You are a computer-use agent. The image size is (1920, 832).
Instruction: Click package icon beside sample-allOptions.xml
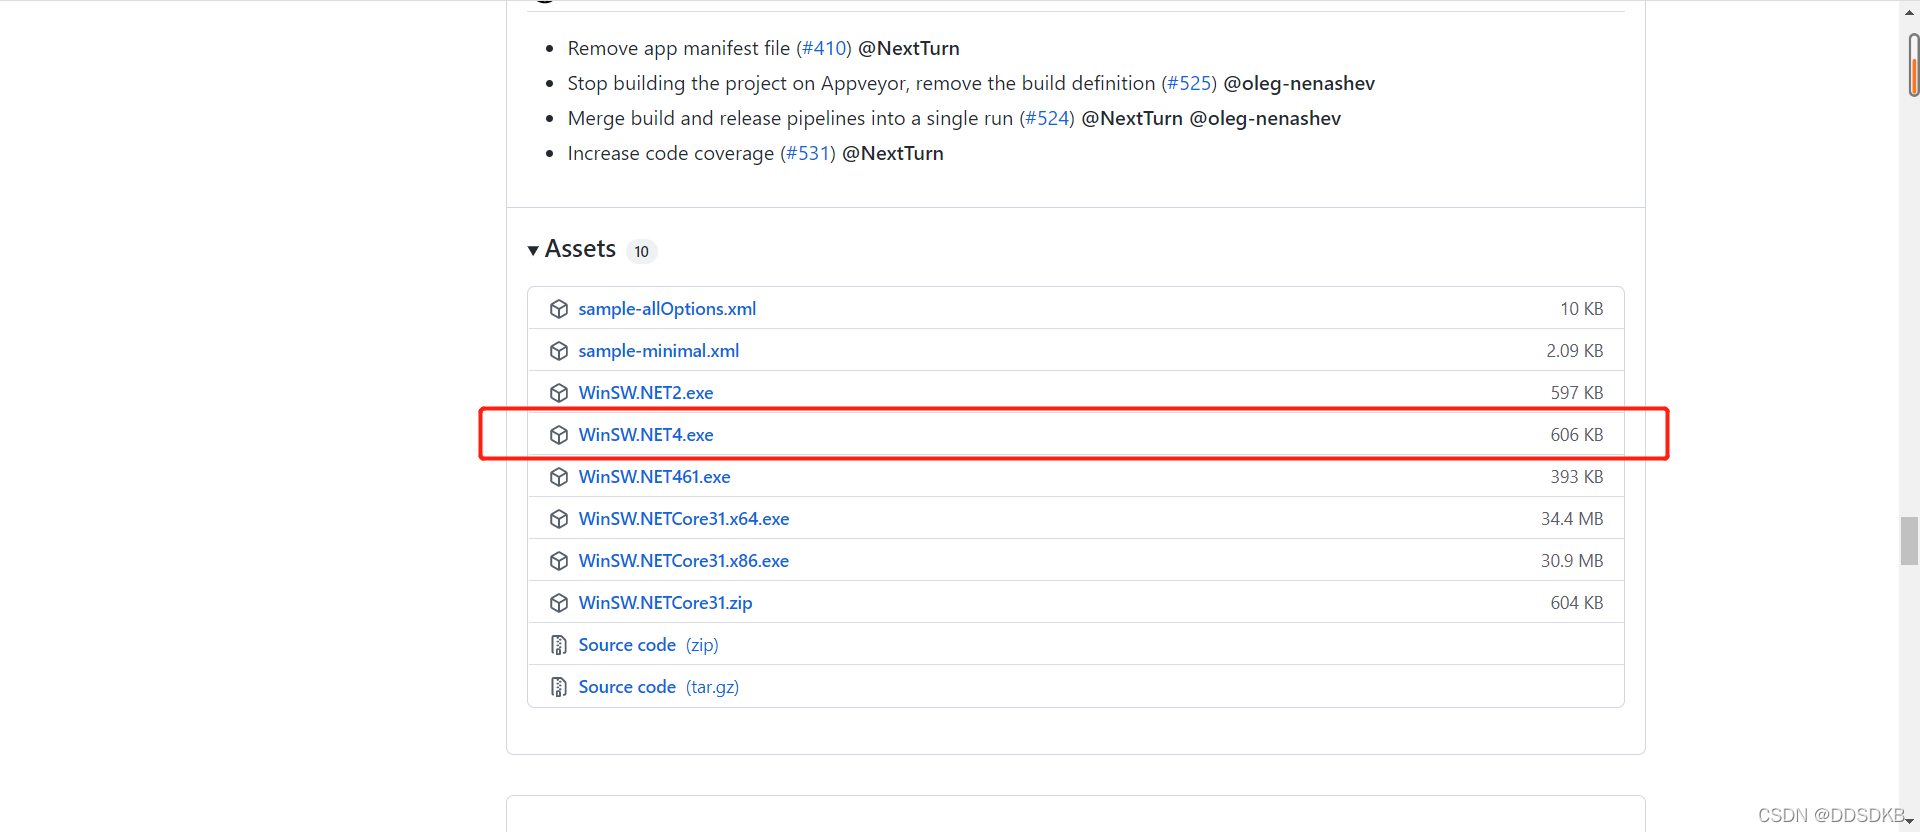tap(559, 309)
